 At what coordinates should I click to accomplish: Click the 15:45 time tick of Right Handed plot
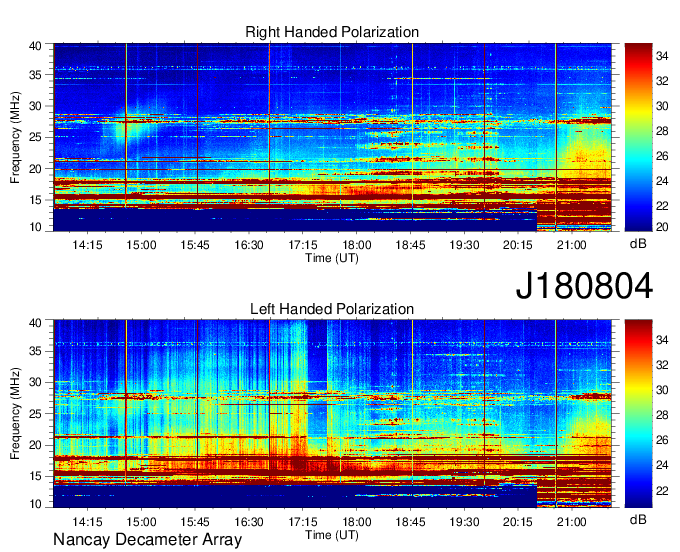[x=195, y=245]
